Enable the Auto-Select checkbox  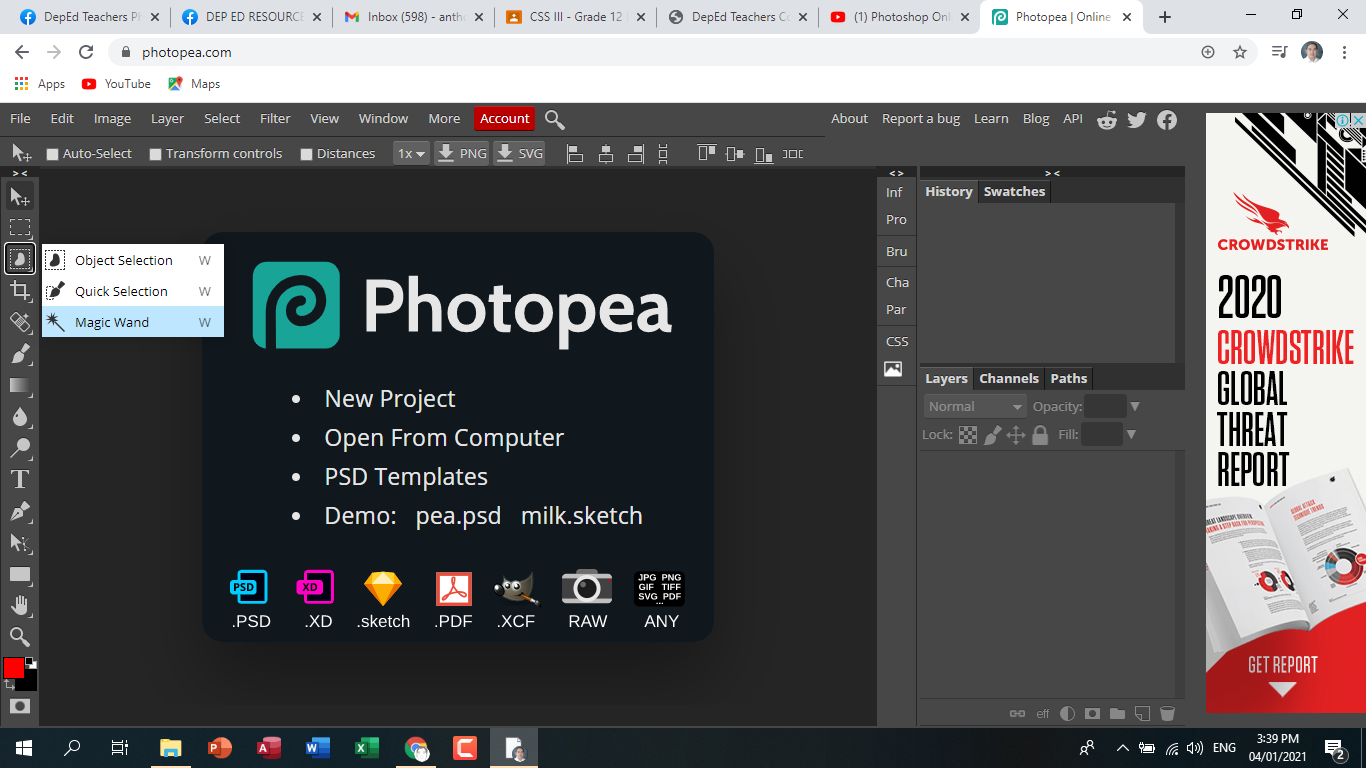click(x=53, y=154)
